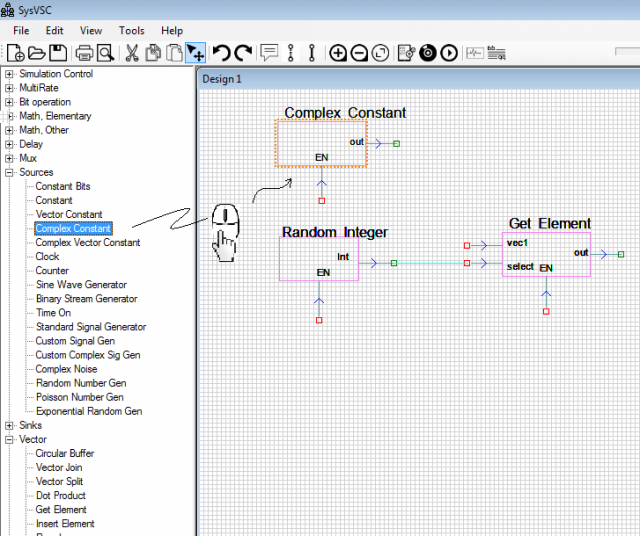Select the Design 1 tab

(x=222, y=79)
